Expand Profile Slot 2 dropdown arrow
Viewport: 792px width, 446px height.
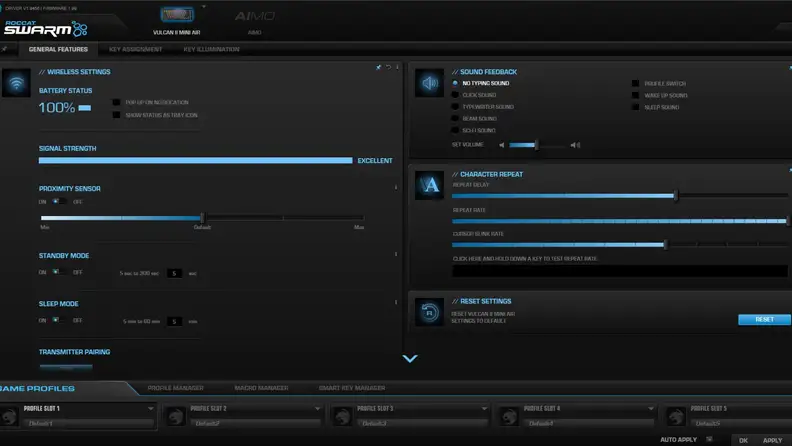(317, 408)
